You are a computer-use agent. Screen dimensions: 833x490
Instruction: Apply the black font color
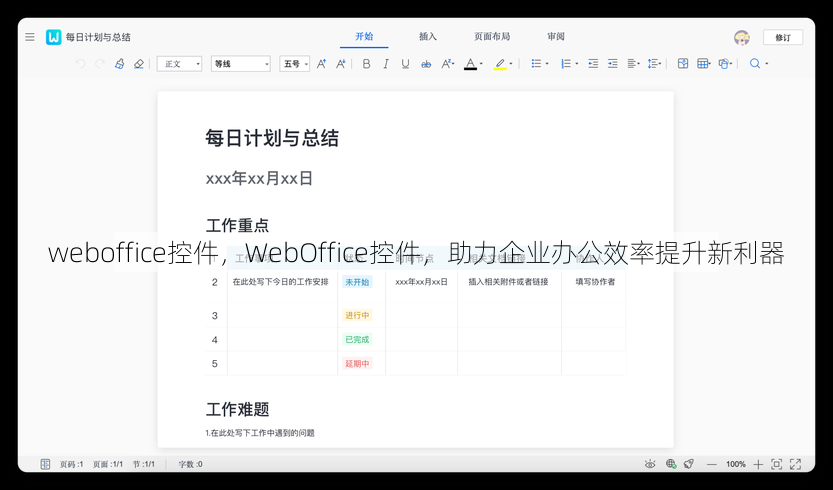(470, 64)
